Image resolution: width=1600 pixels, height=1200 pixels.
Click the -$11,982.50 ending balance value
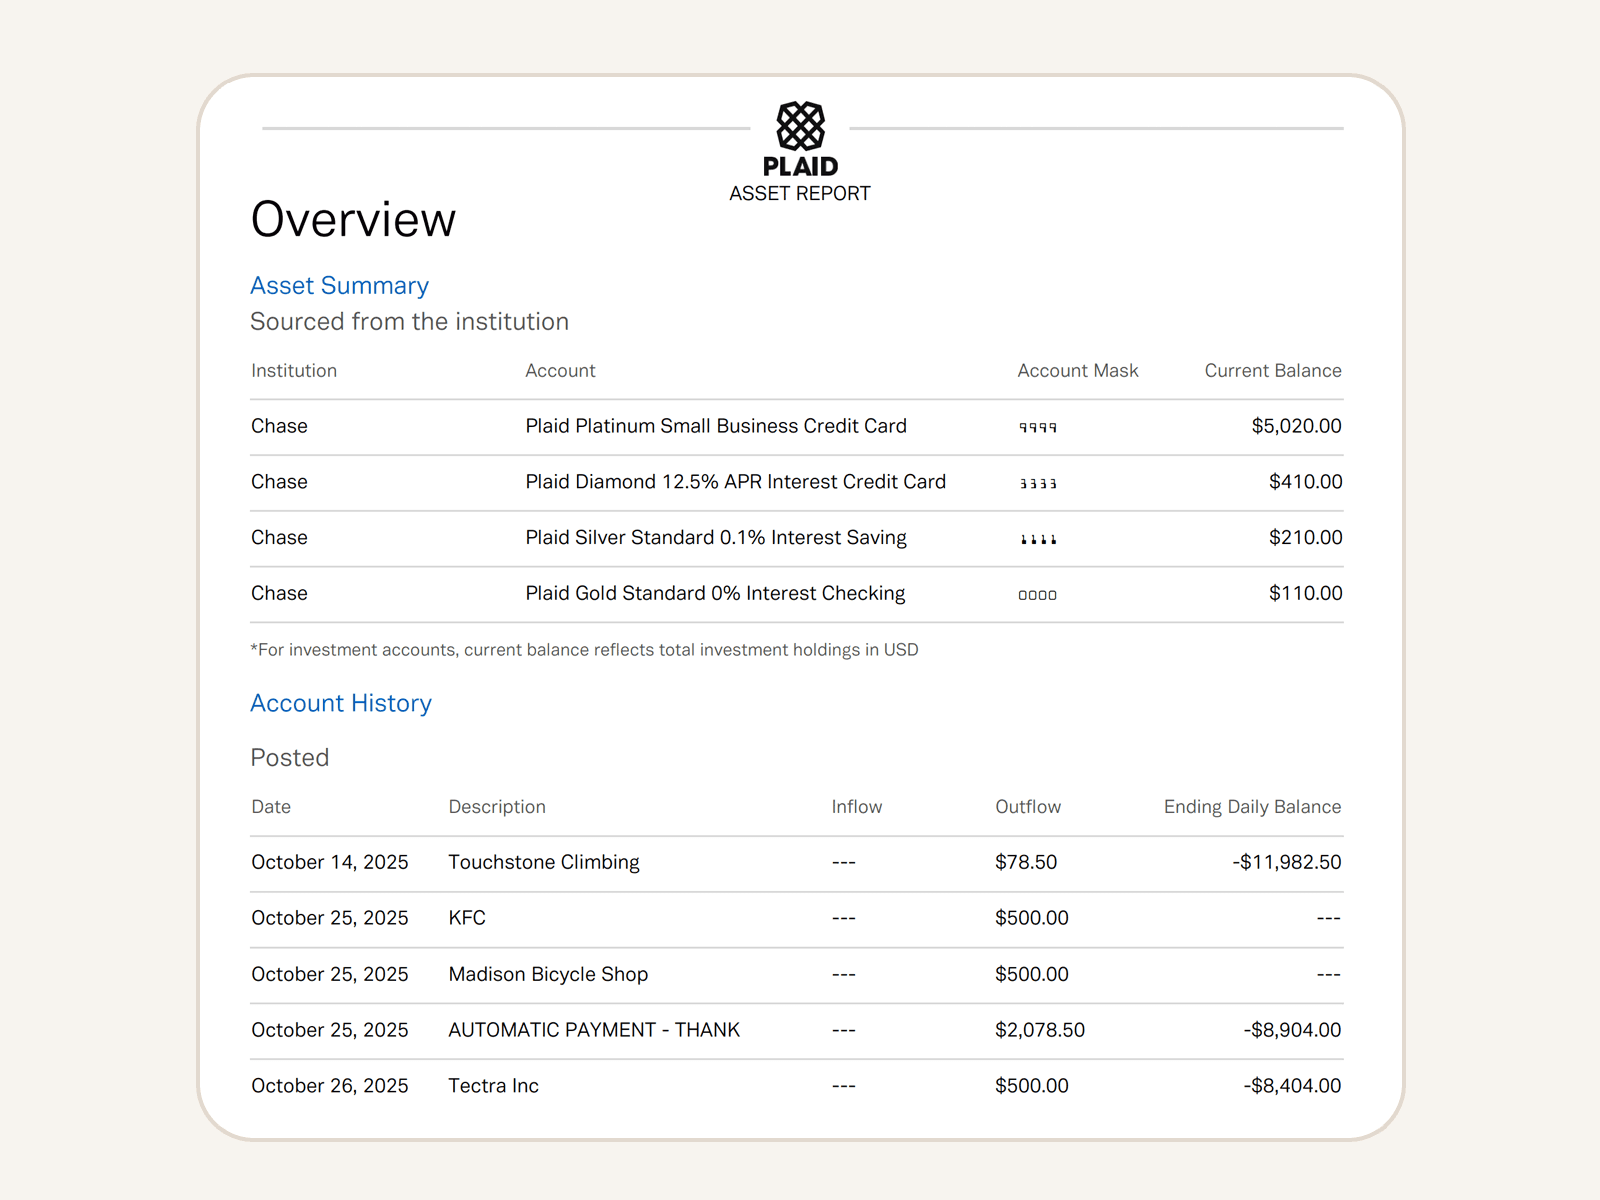coord(1288,862)
